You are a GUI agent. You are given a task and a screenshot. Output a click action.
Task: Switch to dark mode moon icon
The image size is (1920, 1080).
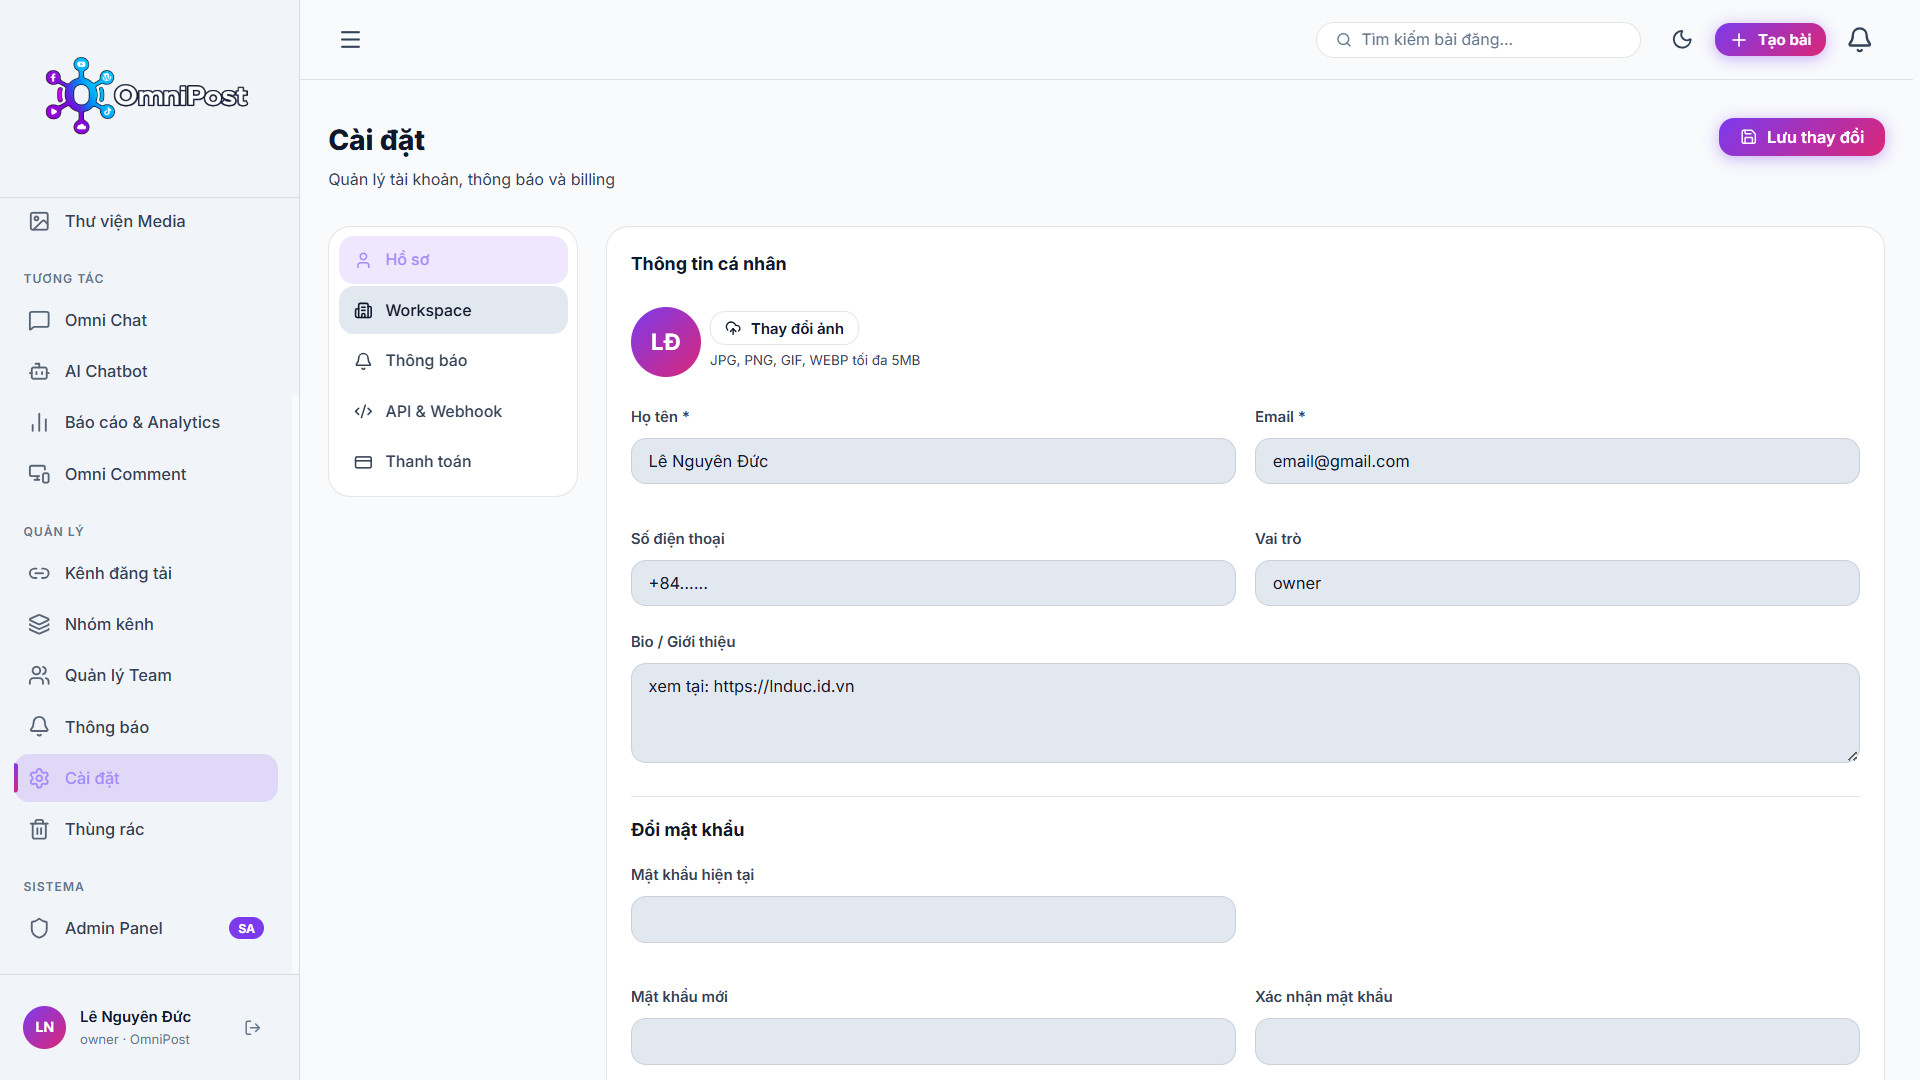[1682, 40]
